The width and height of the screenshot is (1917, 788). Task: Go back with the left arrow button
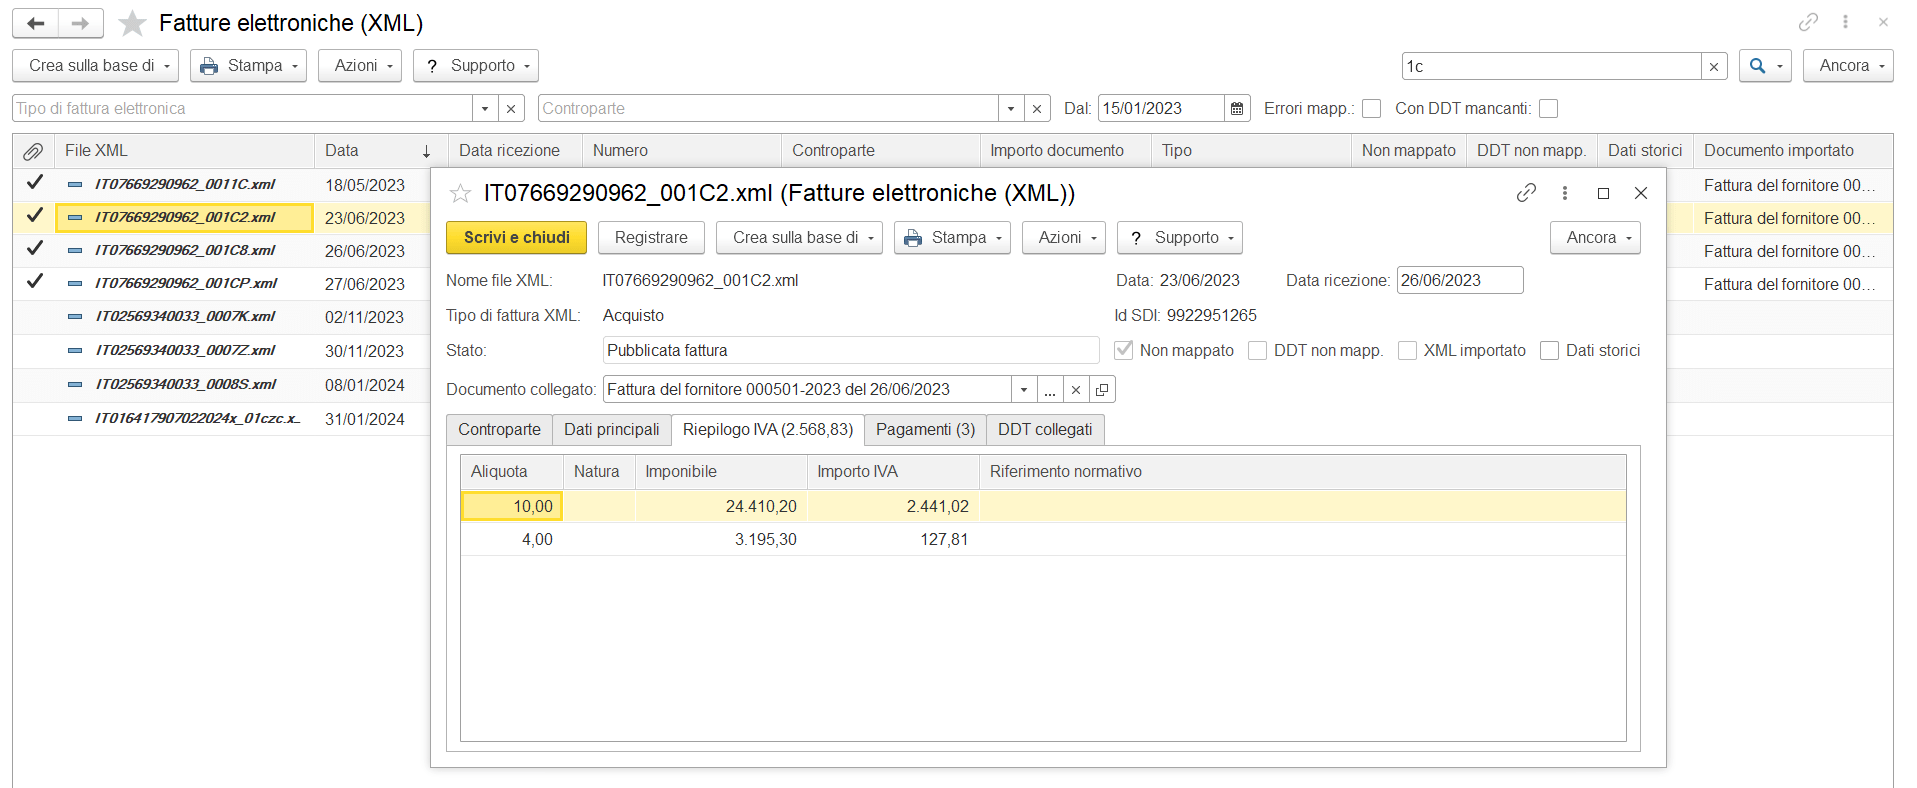(x=36, y=23)
